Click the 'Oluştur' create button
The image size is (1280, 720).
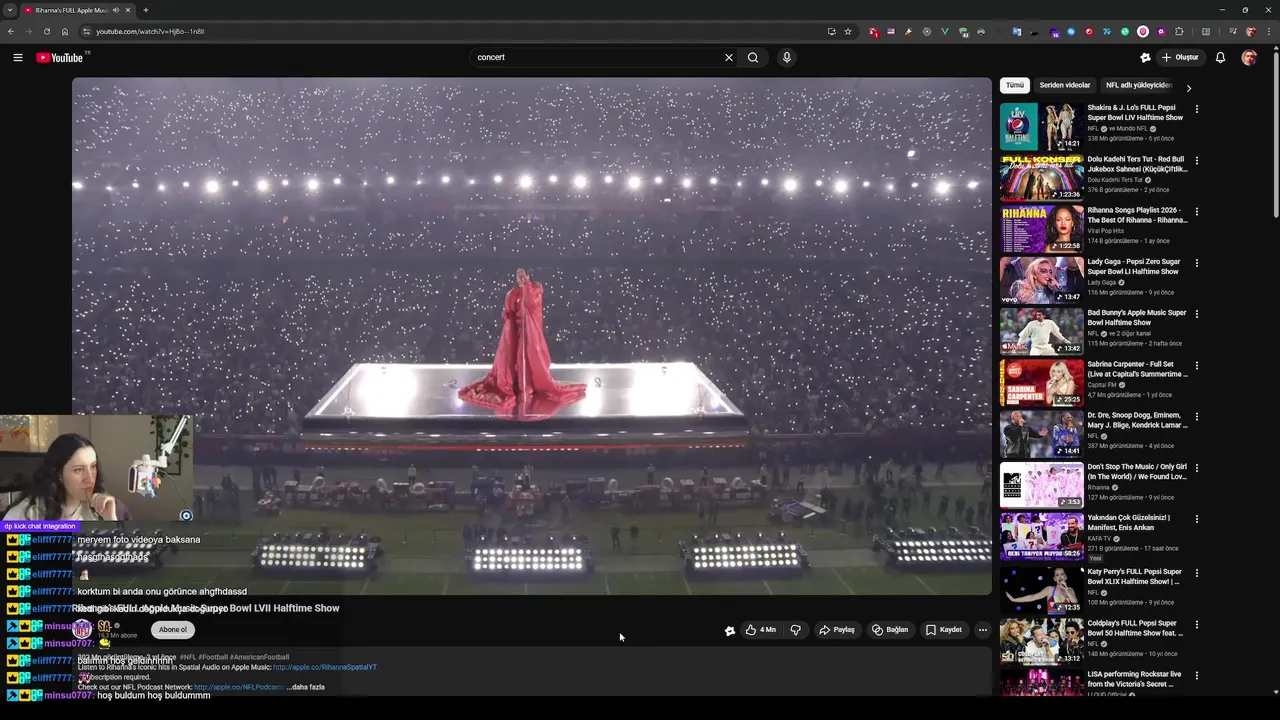(x=1180, y=57)
